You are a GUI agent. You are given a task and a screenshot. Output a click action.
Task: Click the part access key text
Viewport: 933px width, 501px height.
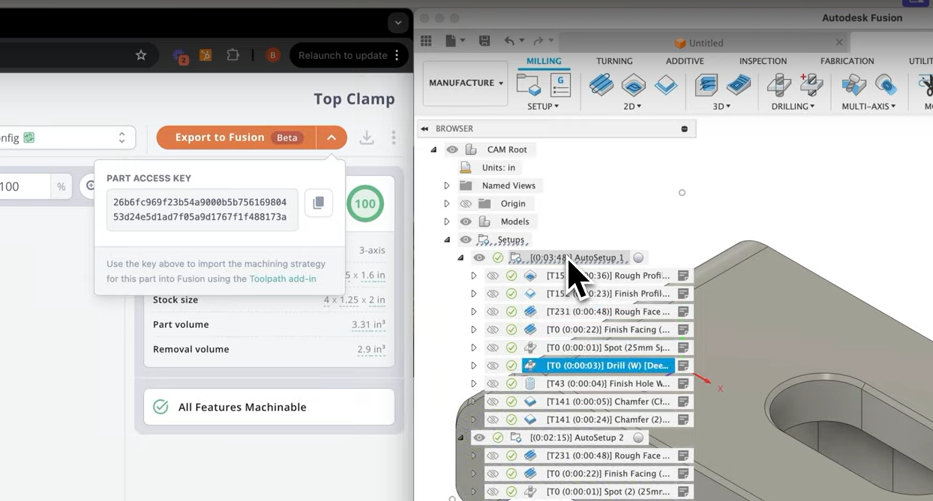coord(200,209)
